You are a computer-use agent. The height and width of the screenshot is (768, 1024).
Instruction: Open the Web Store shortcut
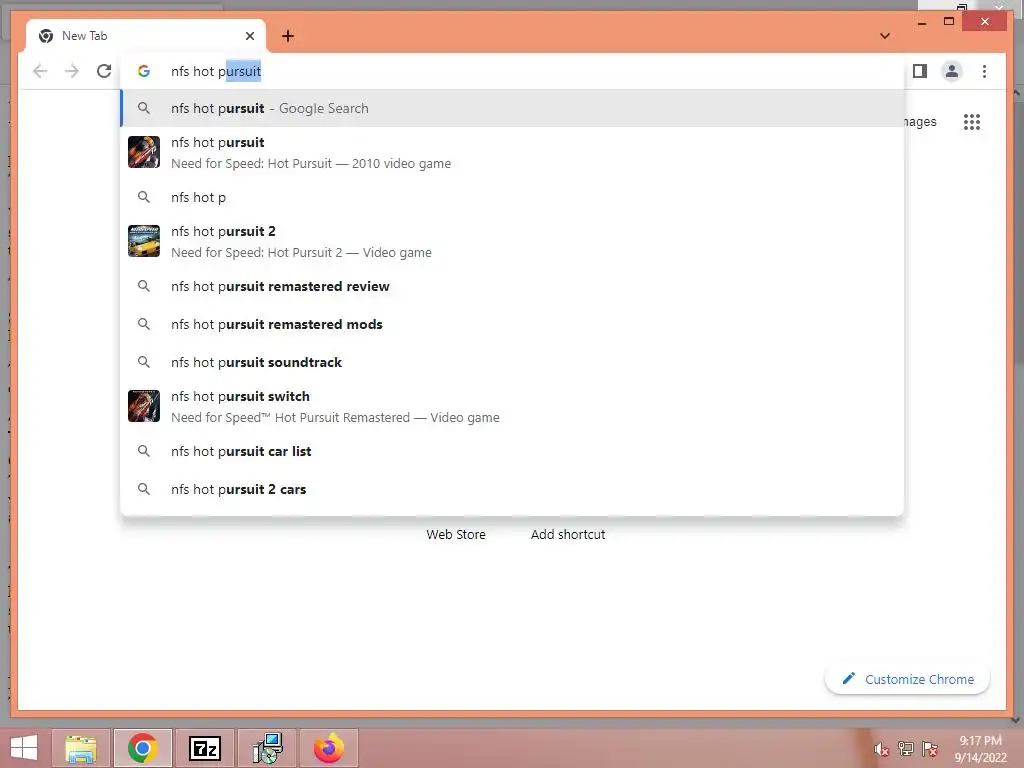tap(456, 534)
